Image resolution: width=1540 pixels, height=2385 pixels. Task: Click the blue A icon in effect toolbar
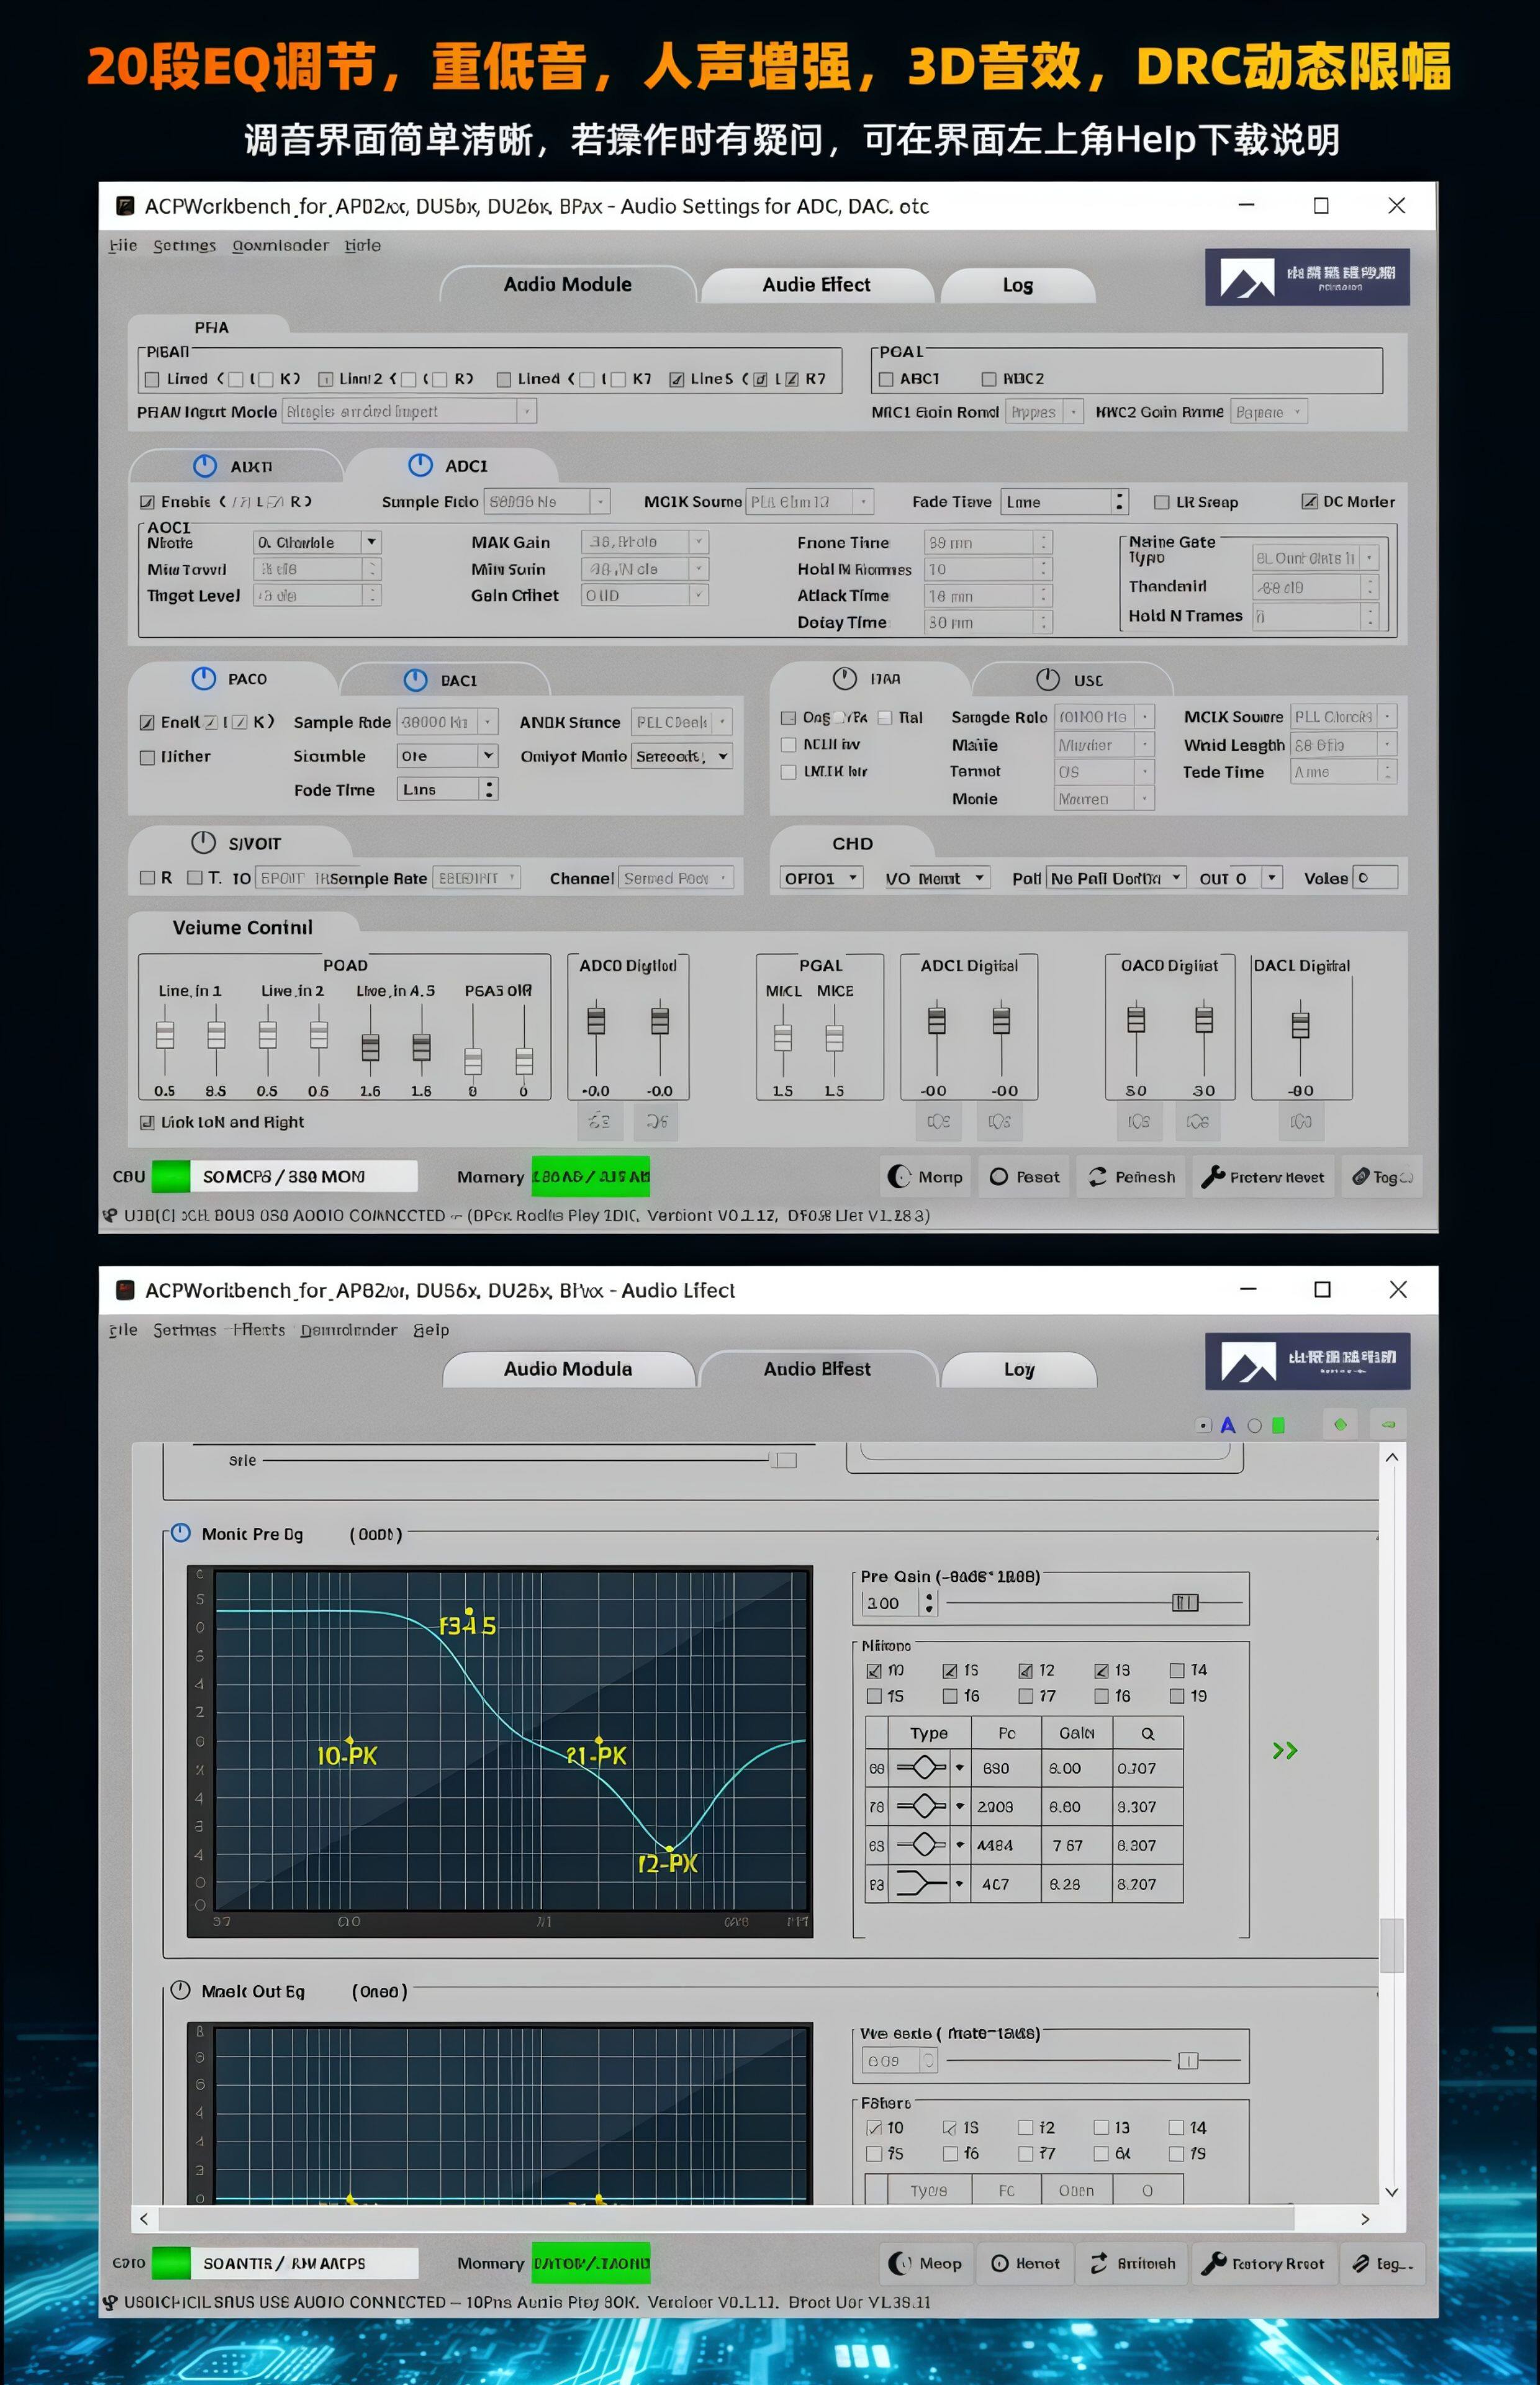pyautogui.click(x=1227, y=1425)
